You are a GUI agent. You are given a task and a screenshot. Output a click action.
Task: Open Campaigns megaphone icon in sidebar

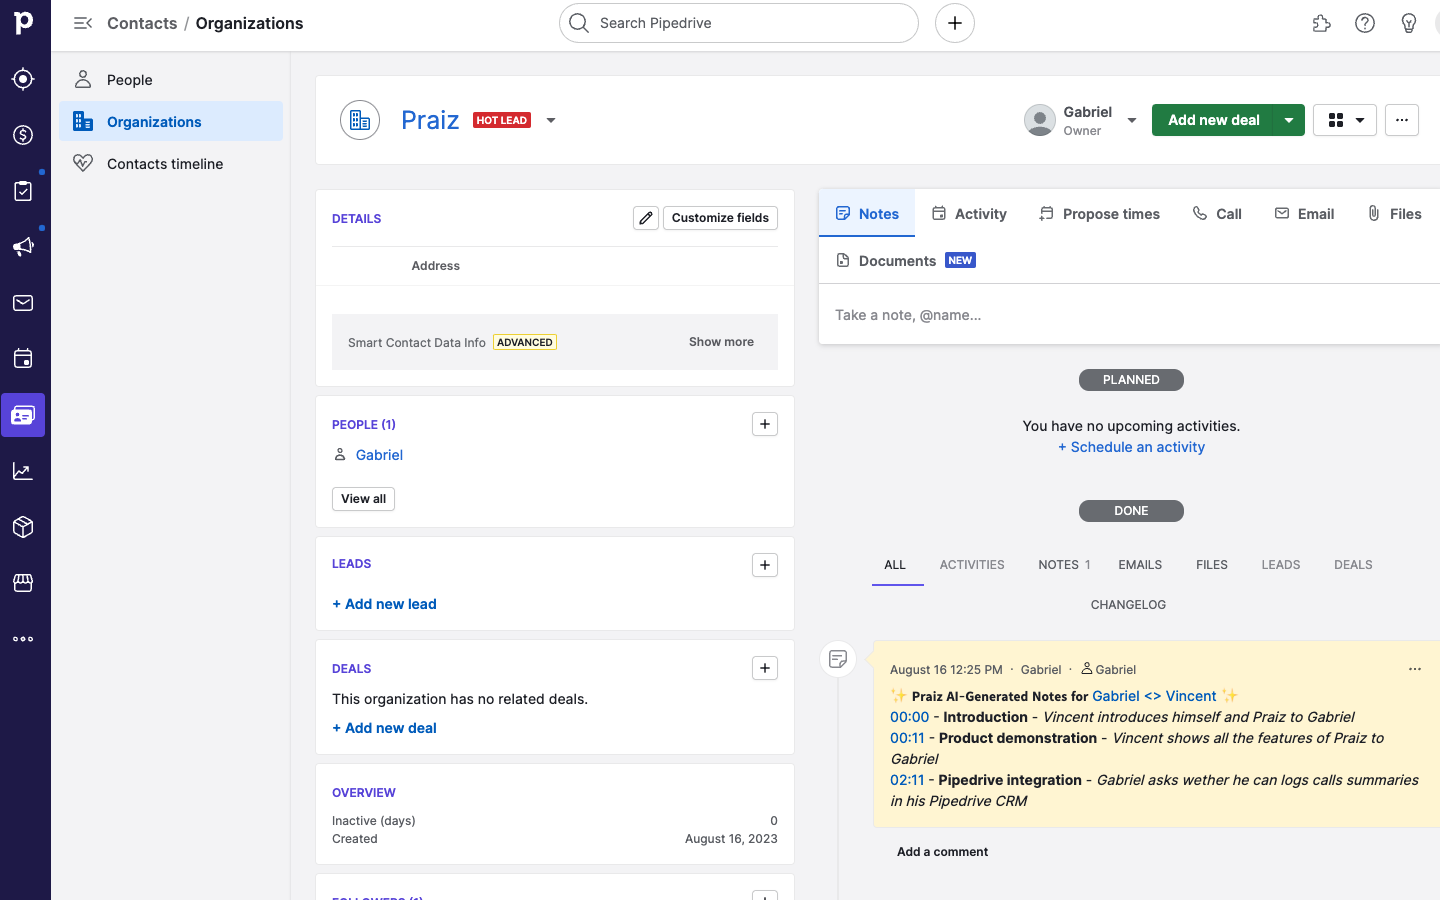pyautogui.click(x=23, y=247)
